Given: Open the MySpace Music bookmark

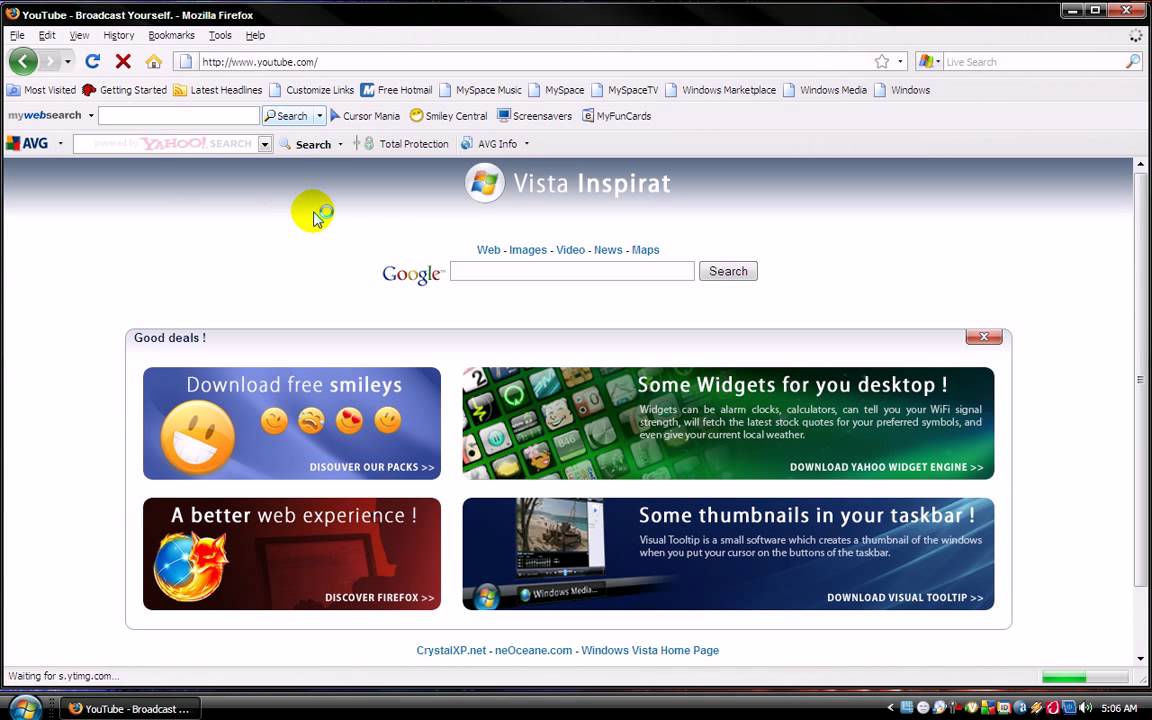Looking at the screenshot, I should coord(480,90).
